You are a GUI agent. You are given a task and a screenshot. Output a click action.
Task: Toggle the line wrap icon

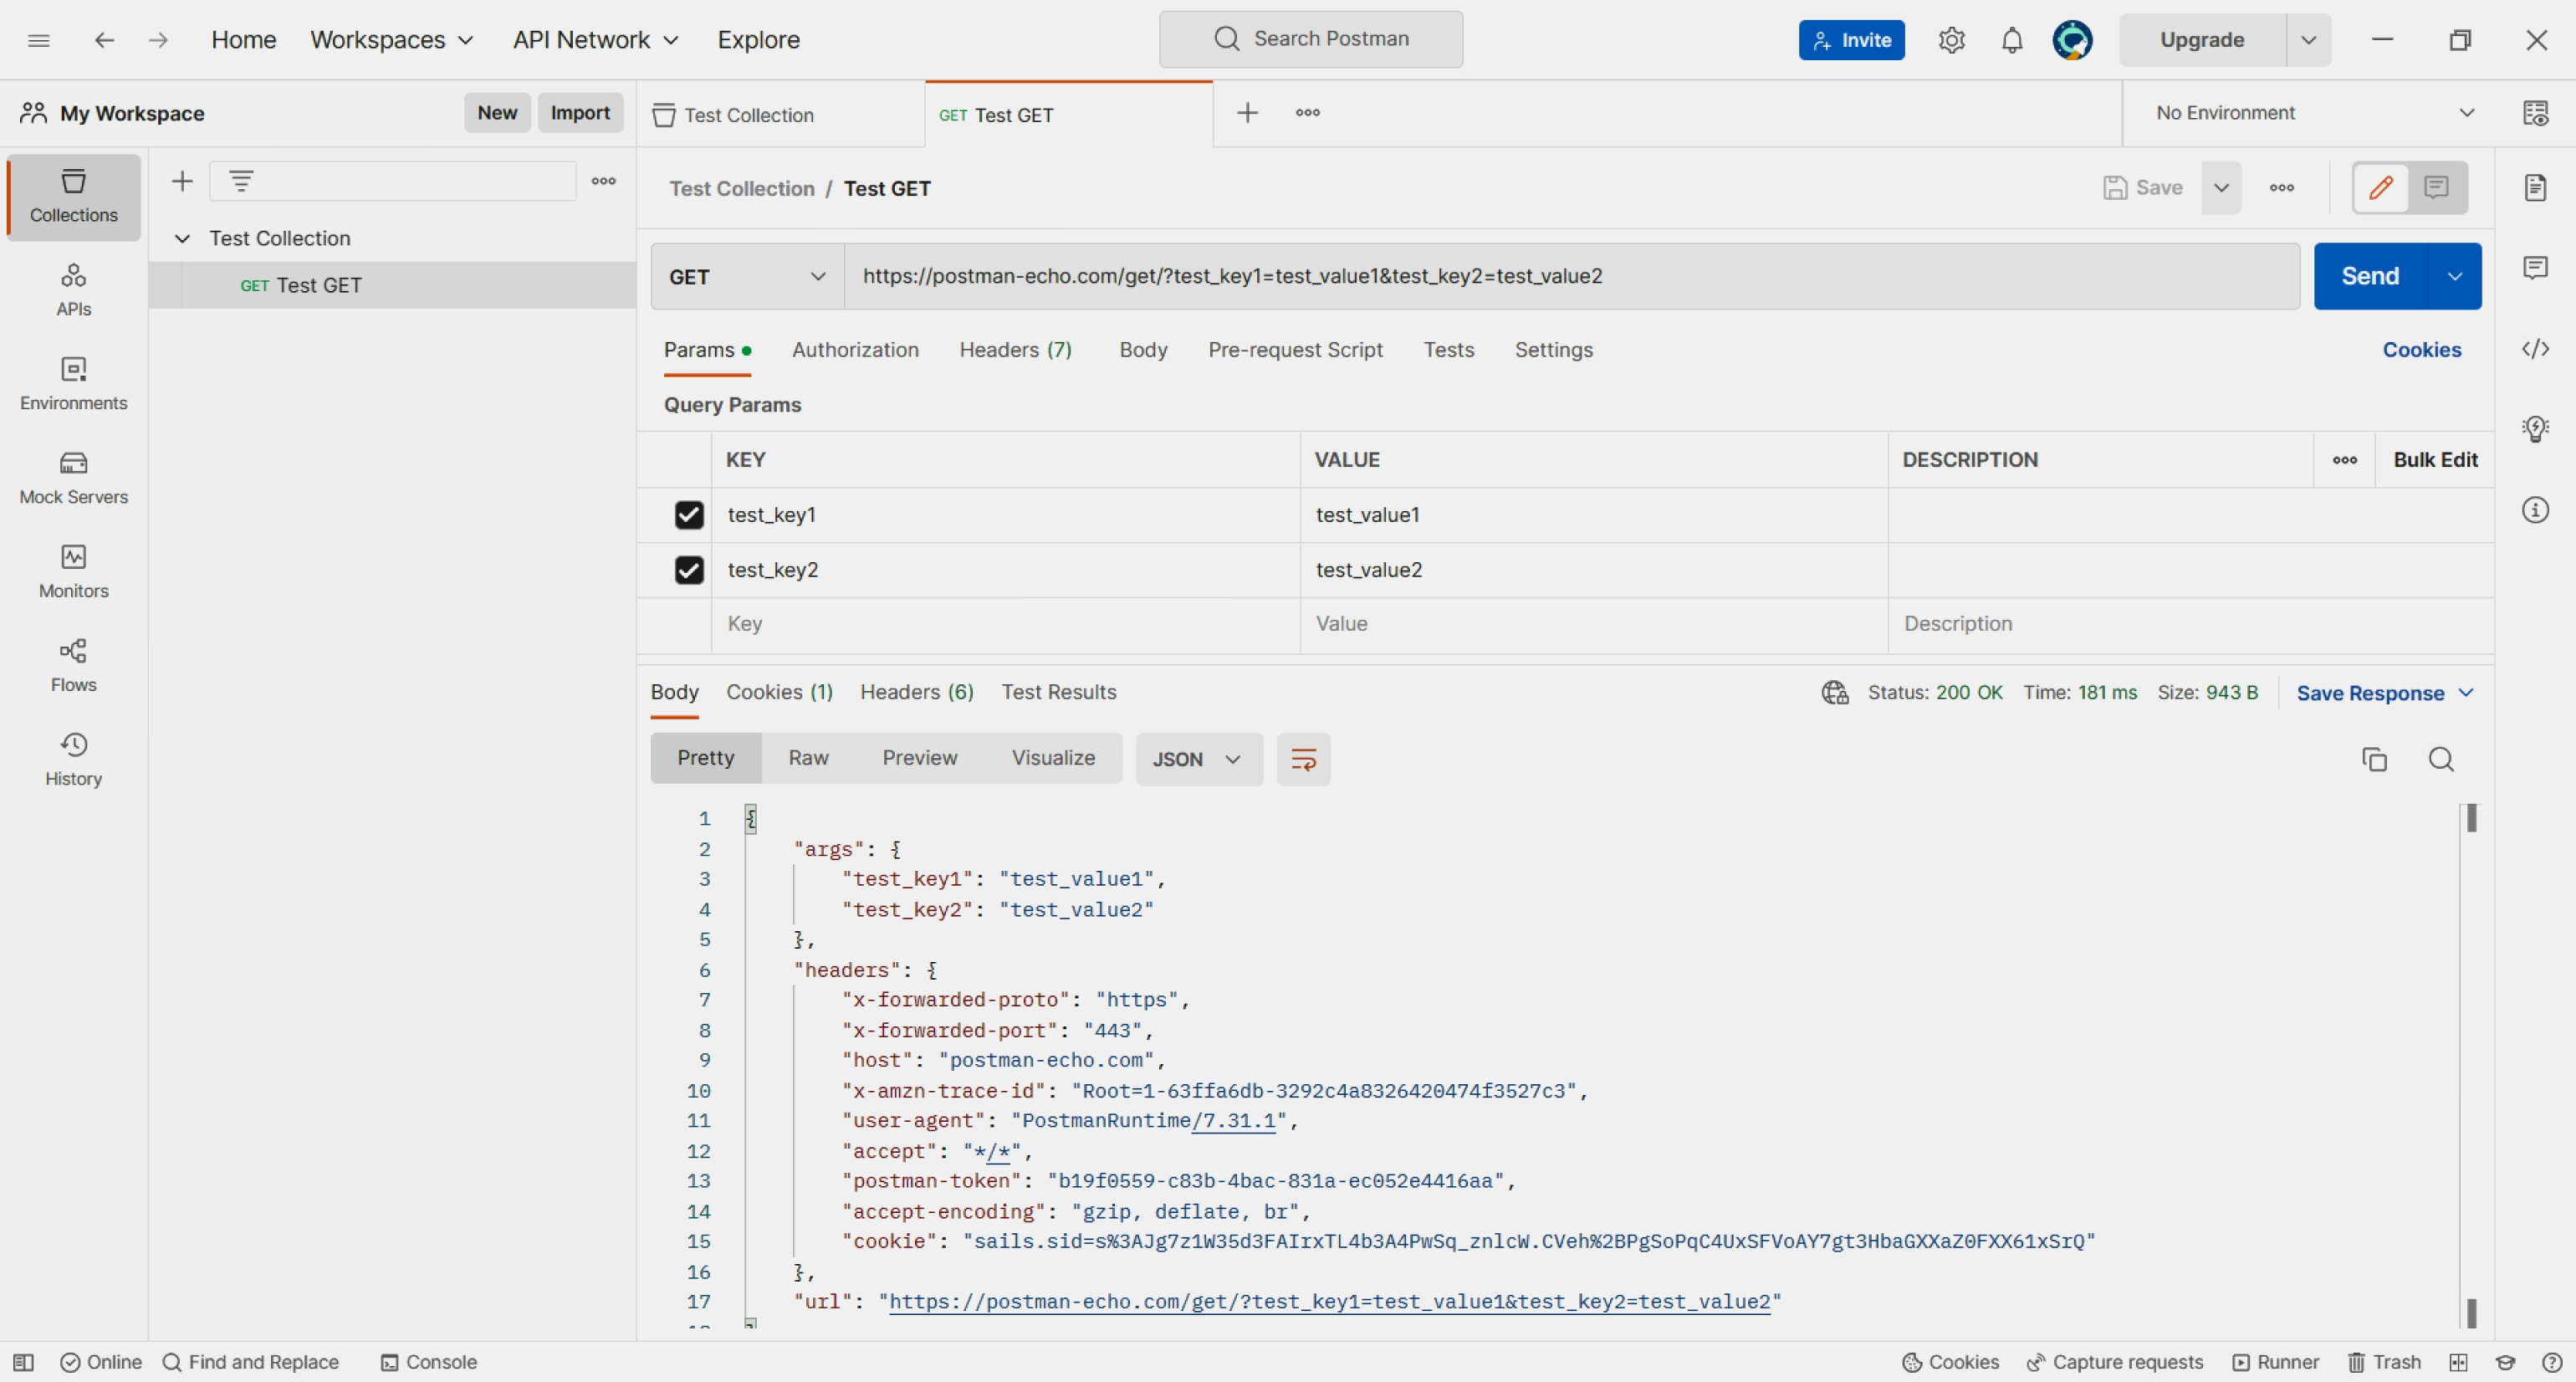[1303, 759]
